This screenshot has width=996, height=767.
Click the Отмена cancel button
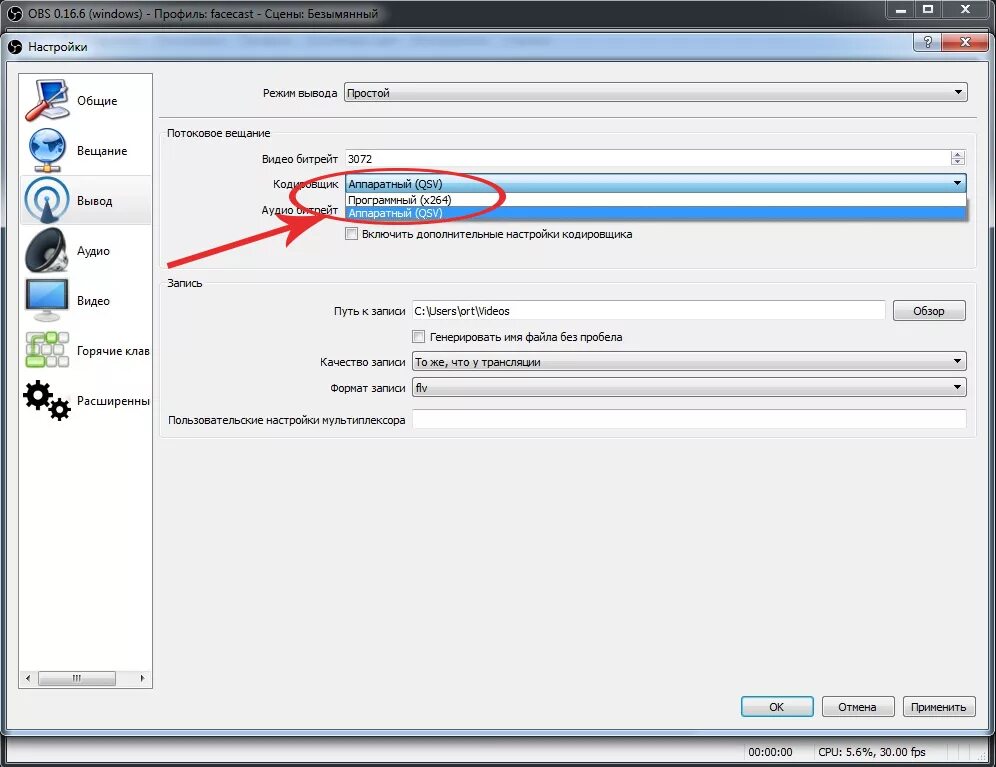point(858,707)
